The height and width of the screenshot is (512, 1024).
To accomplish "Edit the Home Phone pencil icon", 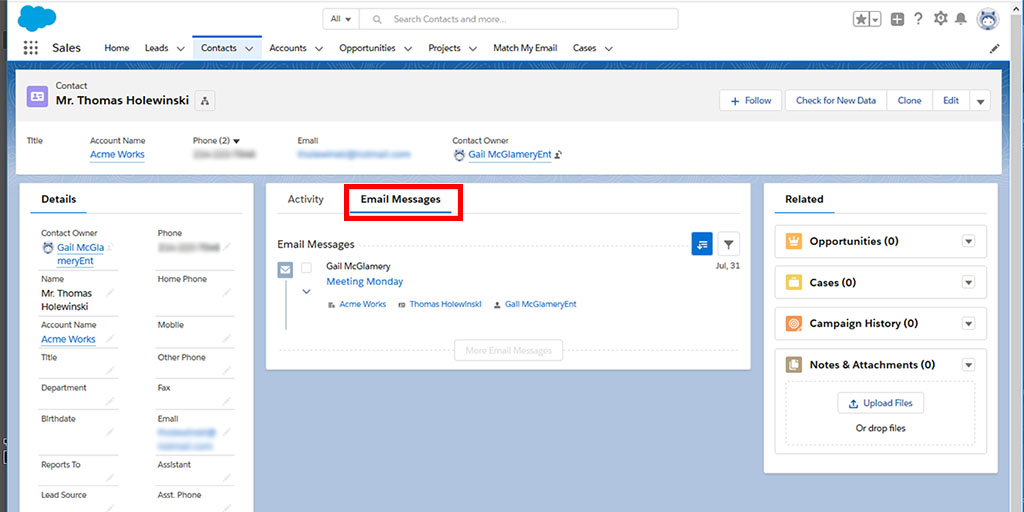I will 226,293.
